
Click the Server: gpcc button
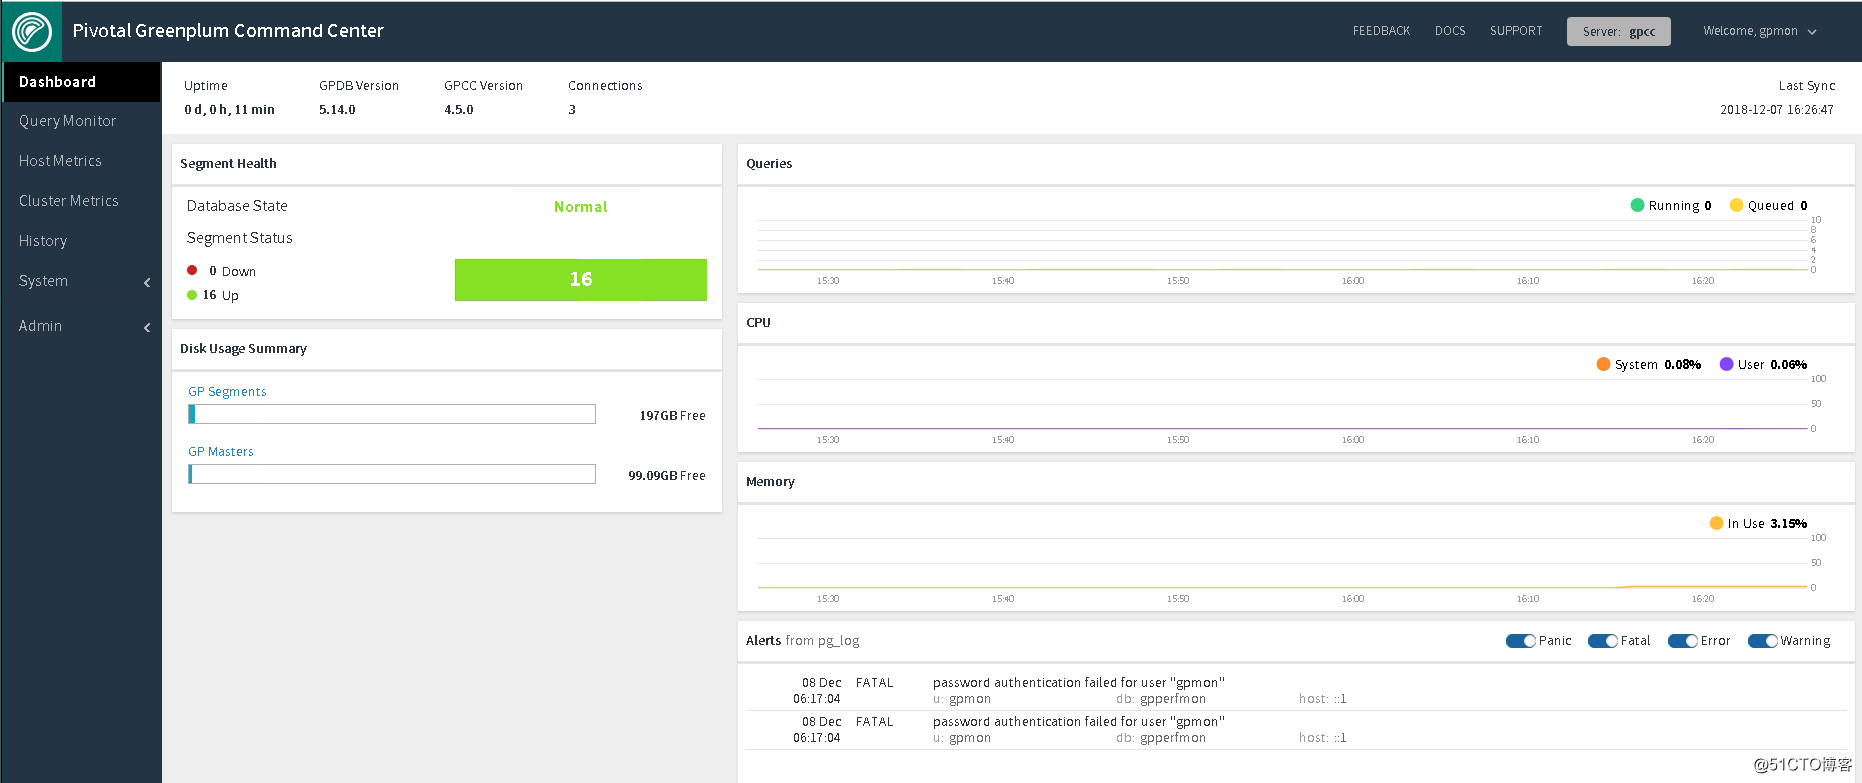tap(1618, 32)
